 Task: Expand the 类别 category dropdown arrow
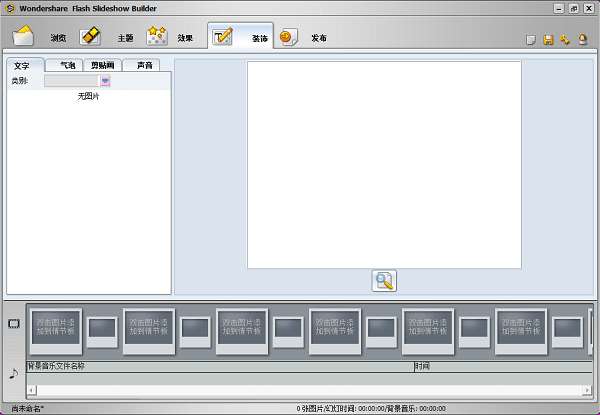(x=105, y=81)
